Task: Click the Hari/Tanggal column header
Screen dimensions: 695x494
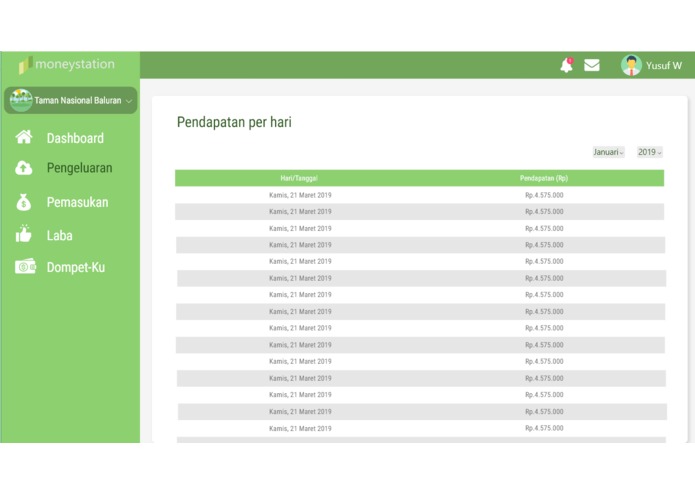Action: point(299,178)
